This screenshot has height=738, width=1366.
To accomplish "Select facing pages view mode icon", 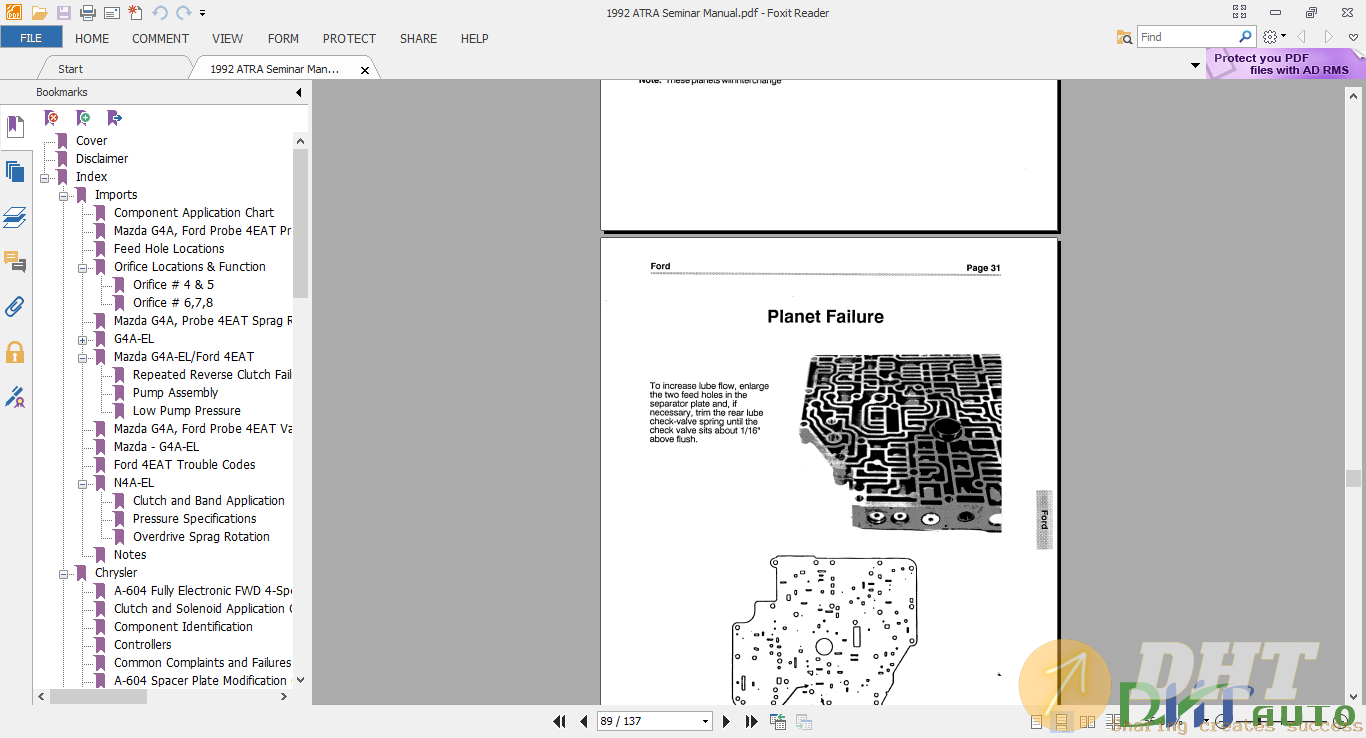I will [1087, 721].
